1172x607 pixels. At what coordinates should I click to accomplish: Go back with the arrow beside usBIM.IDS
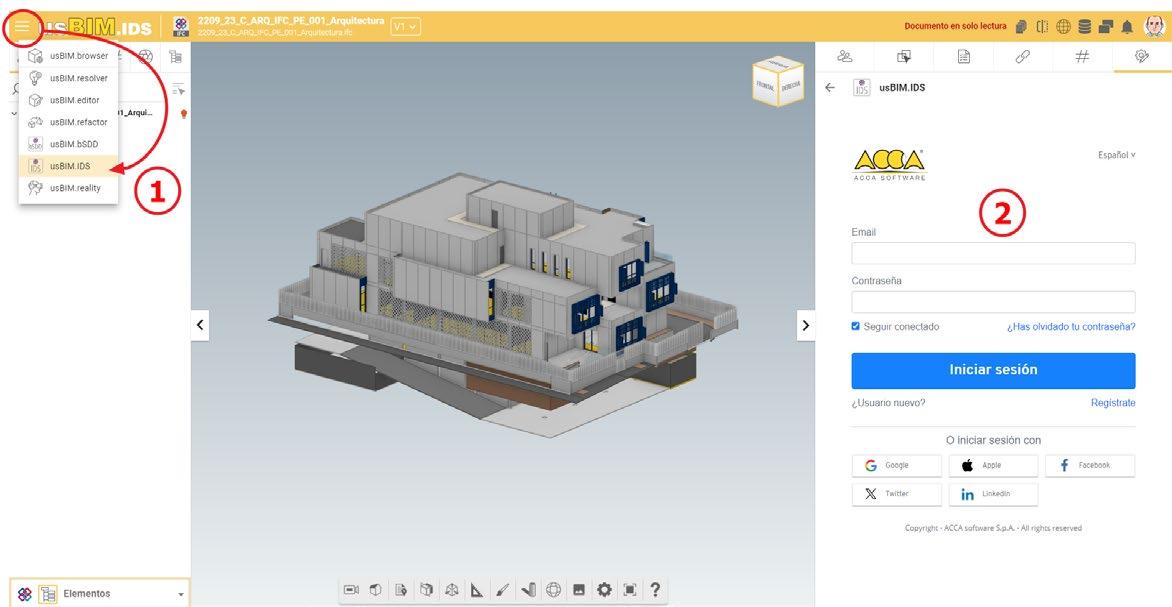click(830, 87)
